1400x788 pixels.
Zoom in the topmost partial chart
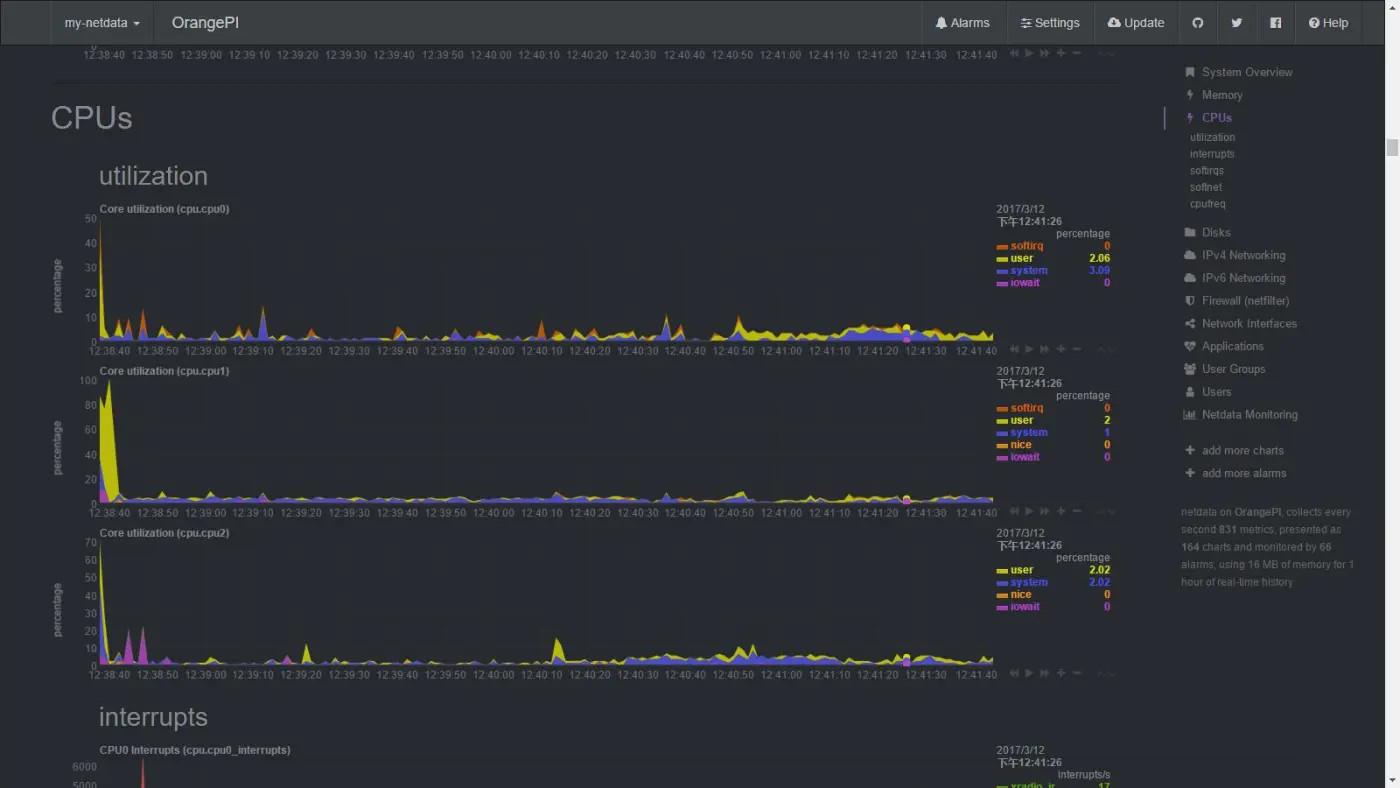[x=1061, y=53]
